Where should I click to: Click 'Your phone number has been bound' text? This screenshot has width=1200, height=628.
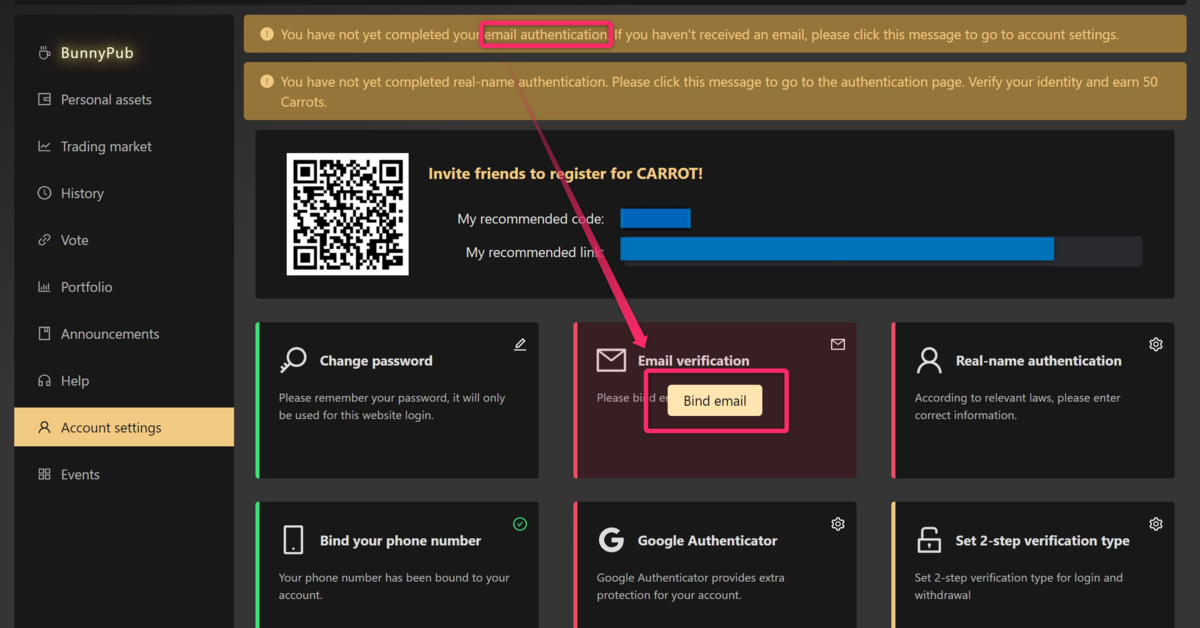coord(394,586)
